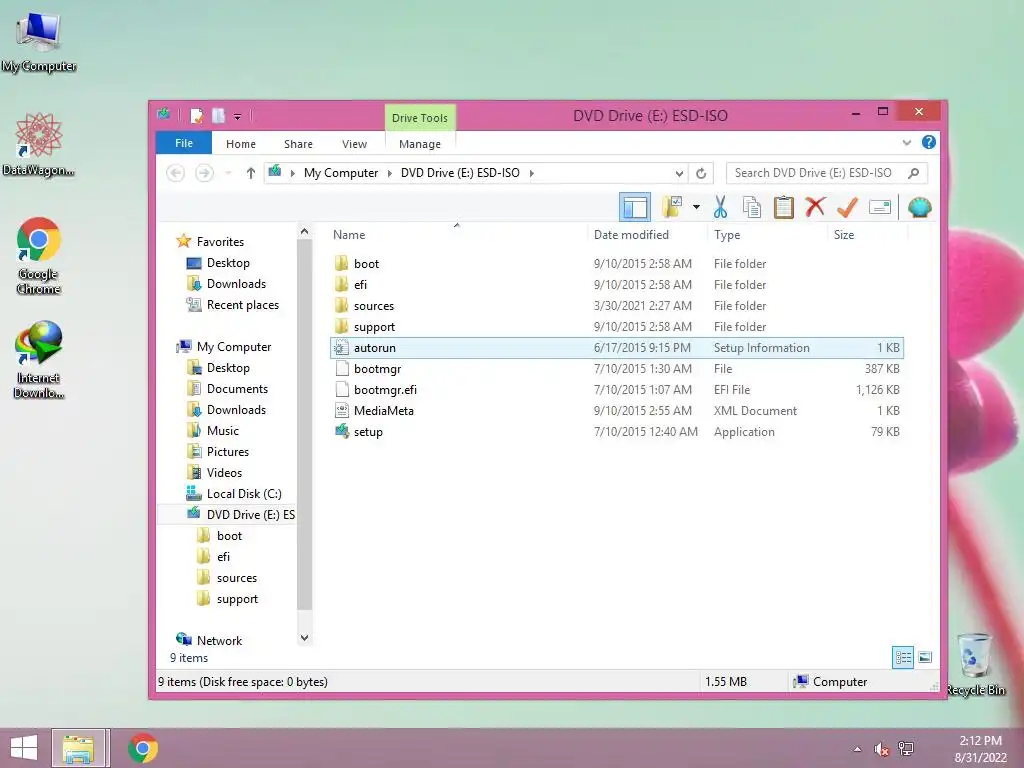This screenshot has width=1024, height=768.
Task: Click navigation pane scrollbar down arrow
Action: click(x=304, y=637)
